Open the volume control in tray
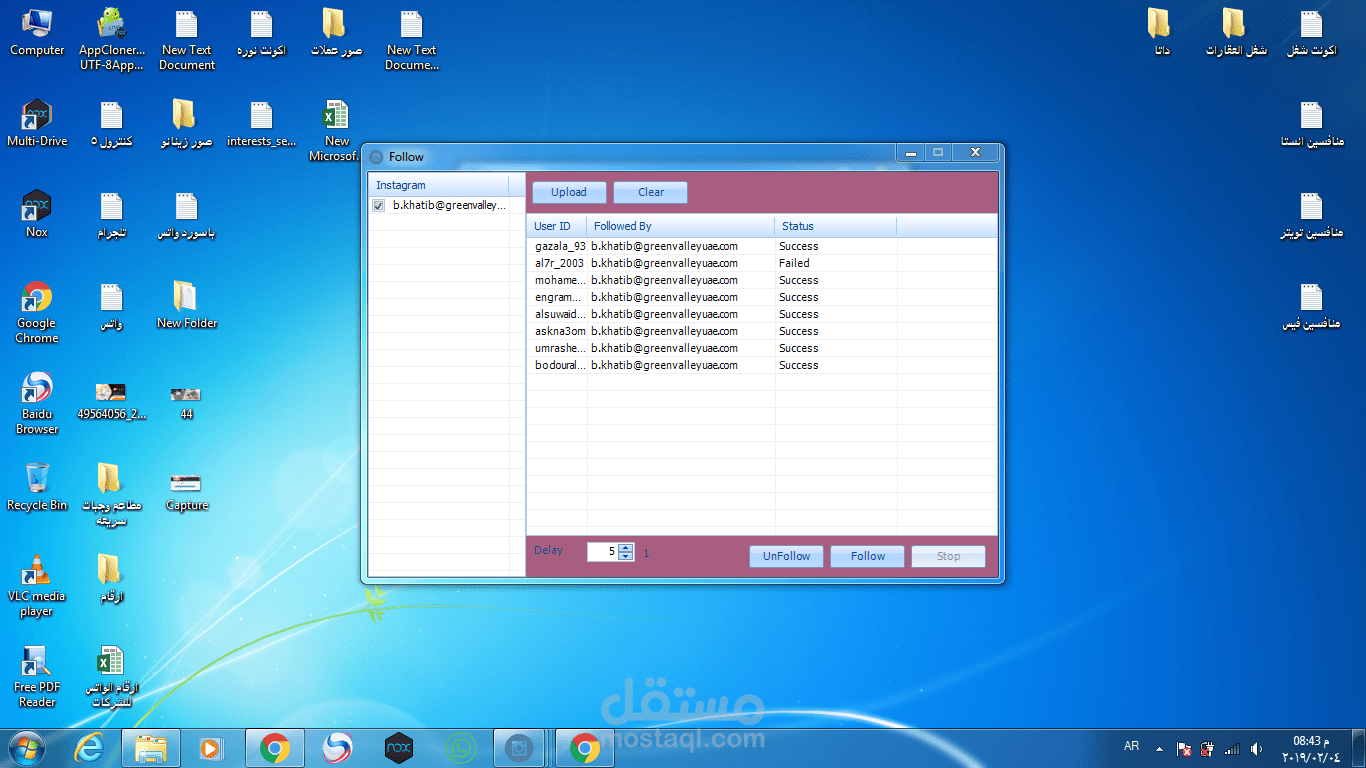 coord(1256,749)
